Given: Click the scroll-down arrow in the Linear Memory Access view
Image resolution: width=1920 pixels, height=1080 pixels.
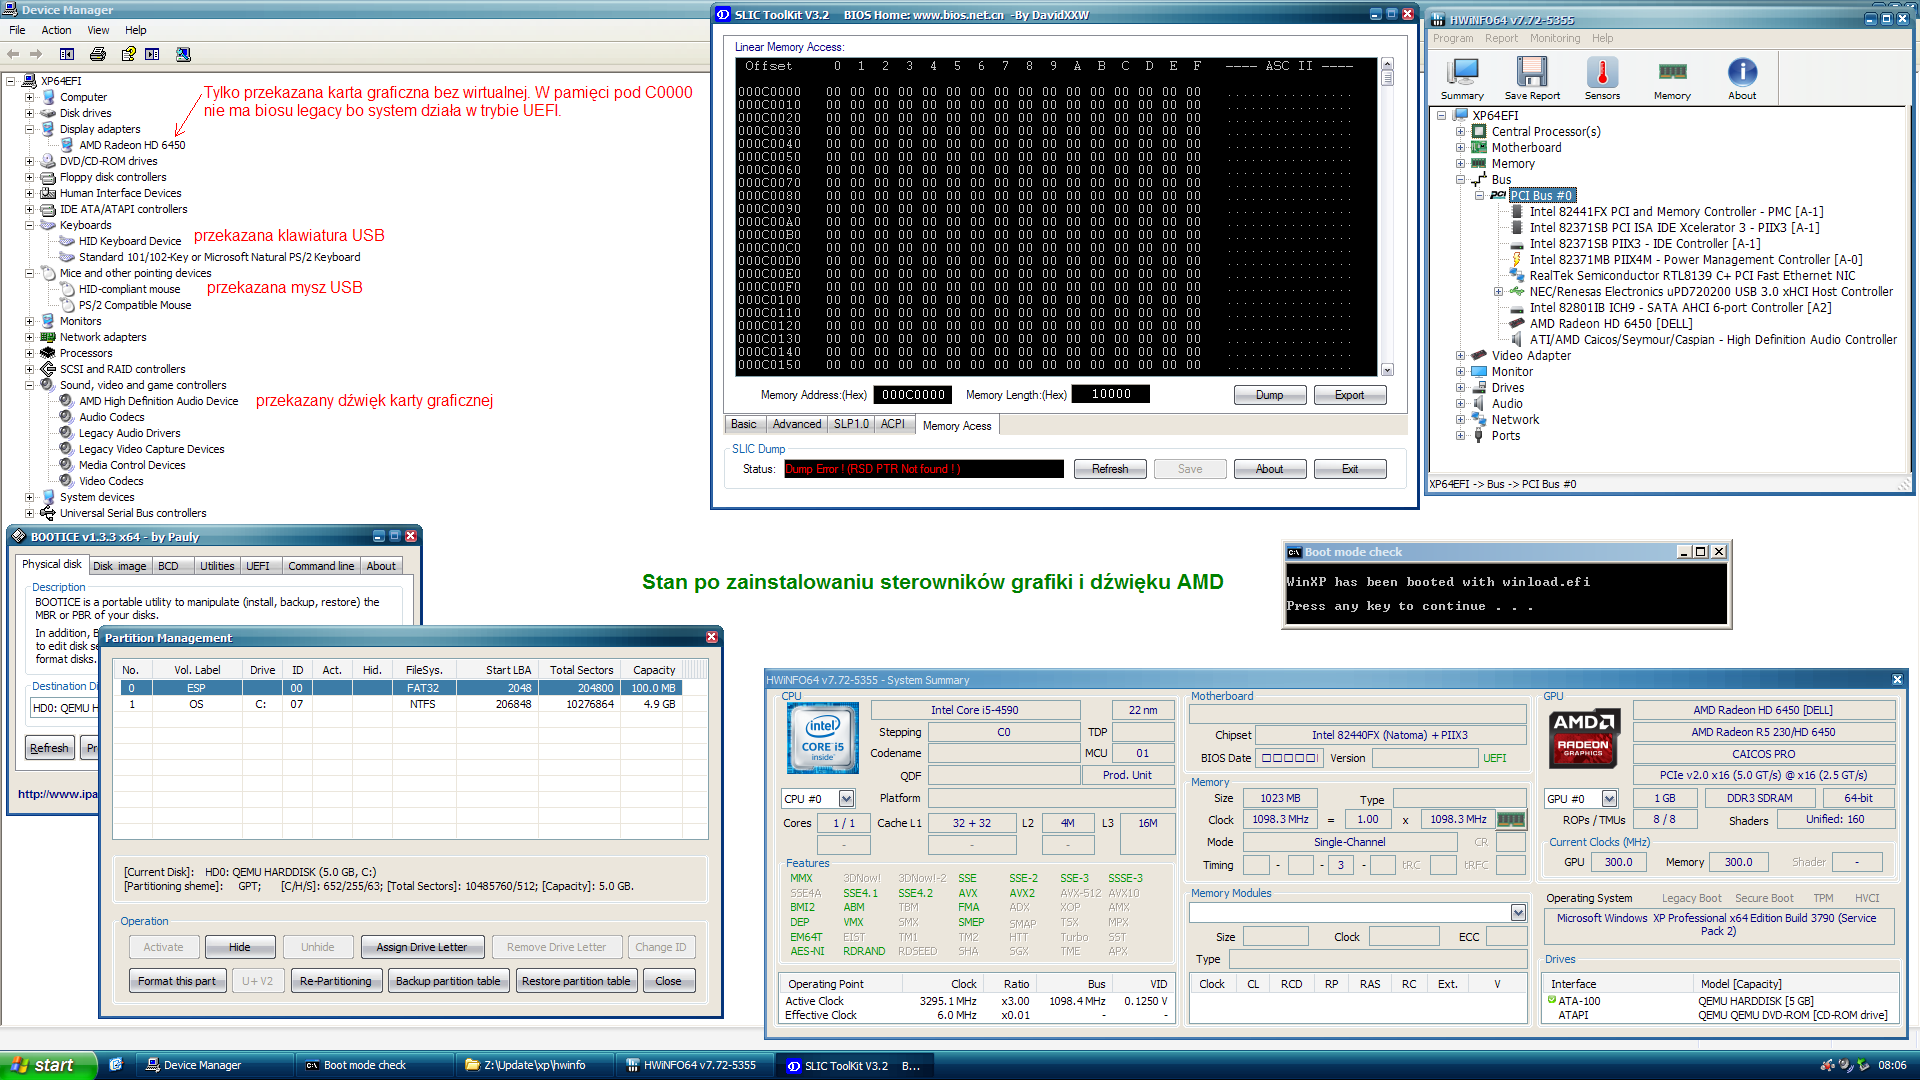Looking at the screenshot, I should coord(1387,370).
